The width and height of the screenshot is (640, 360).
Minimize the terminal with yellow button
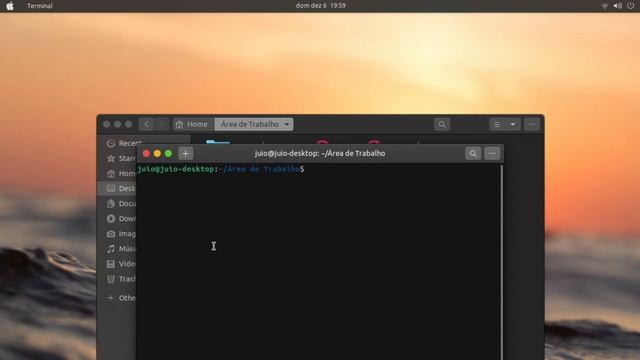[x=157, y=153]
